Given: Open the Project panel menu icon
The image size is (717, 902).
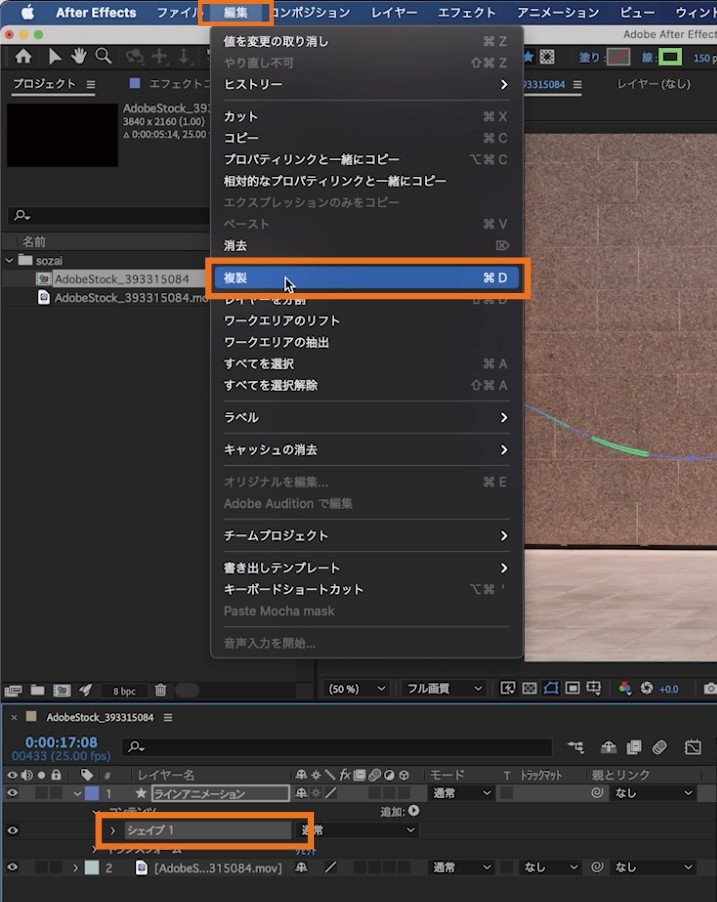Looking at the screenshot, I should (91, 84).
